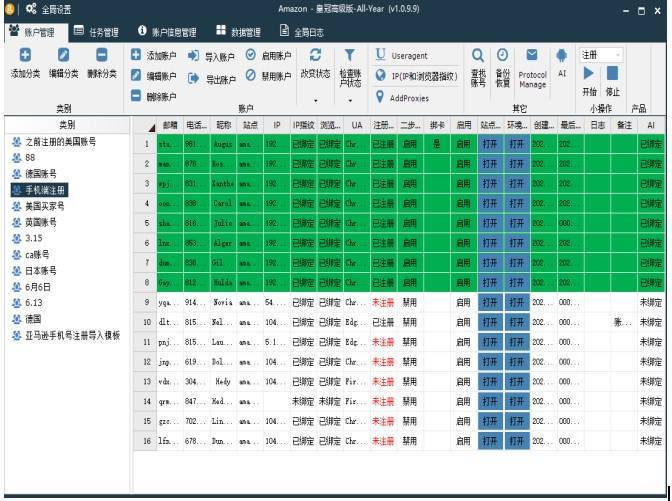This screenshot has height=501, width=672.
Task: Click the IP指纹 column header
Action: [x=303, y=125]
